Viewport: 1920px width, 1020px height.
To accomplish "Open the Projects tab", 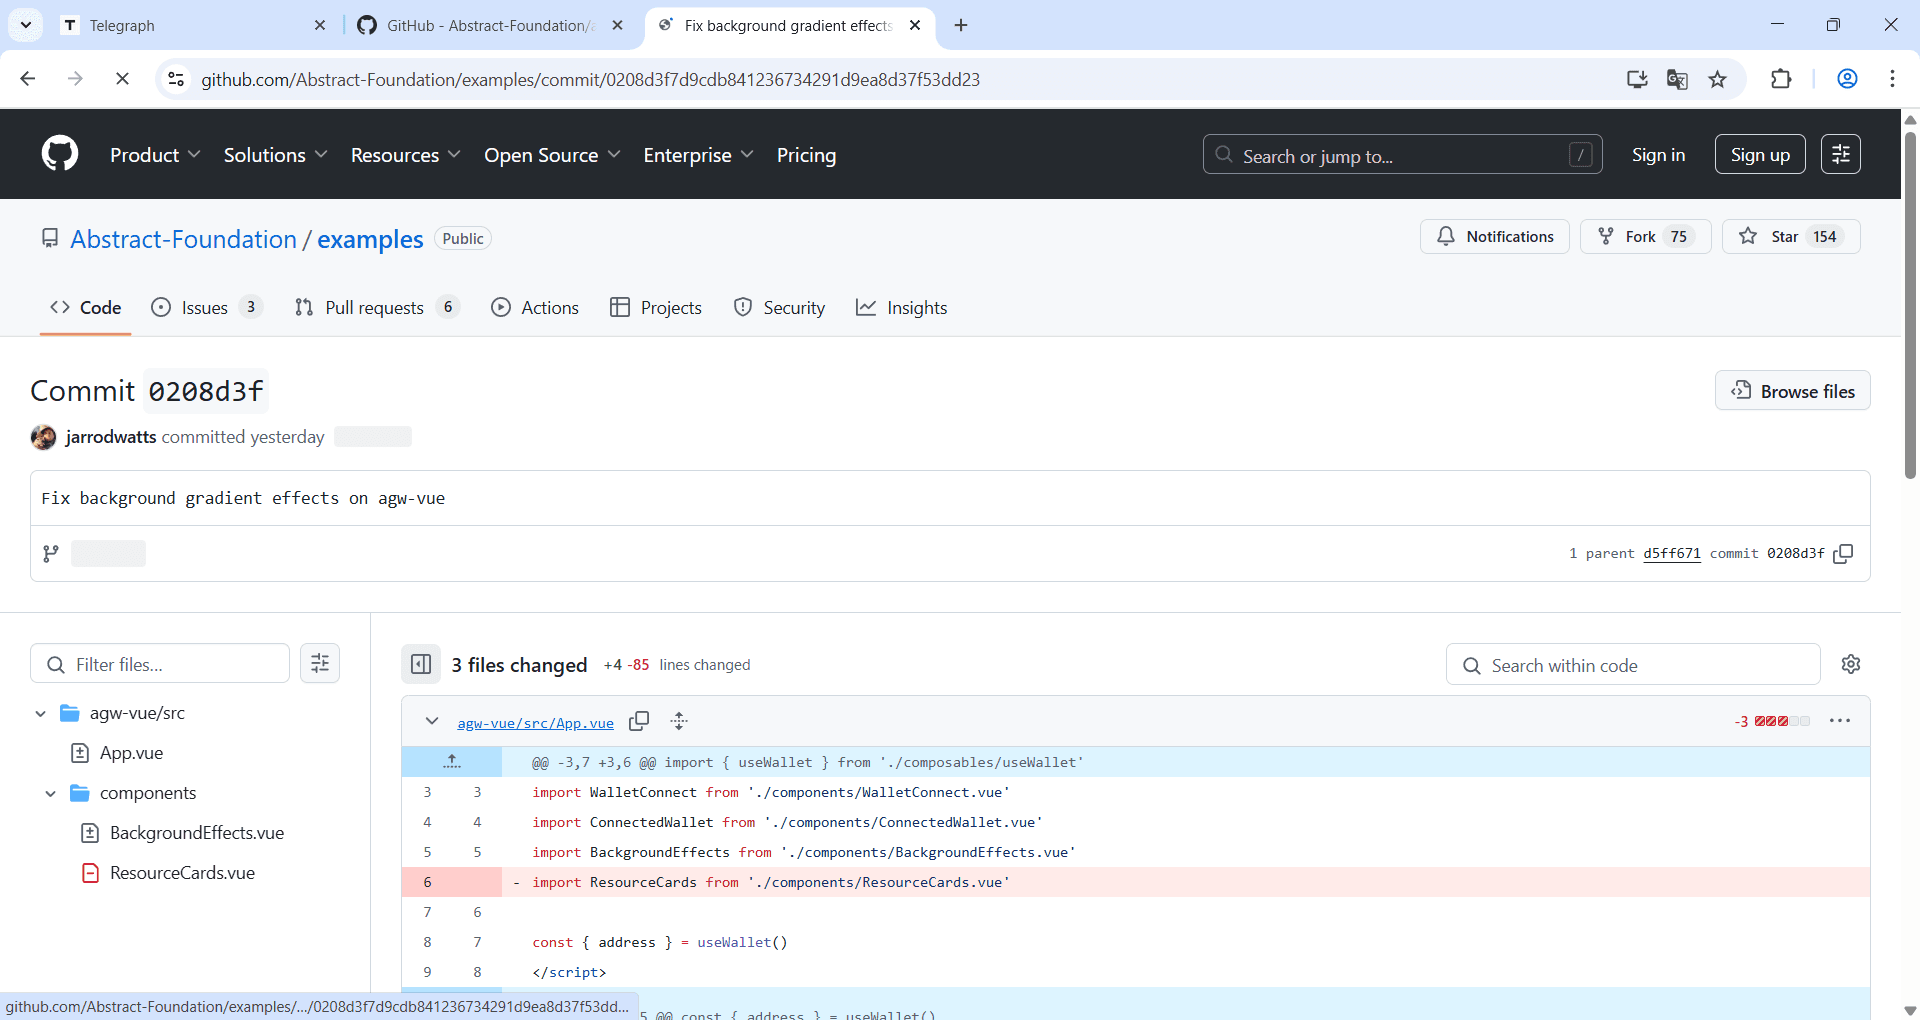I will 656,307.
